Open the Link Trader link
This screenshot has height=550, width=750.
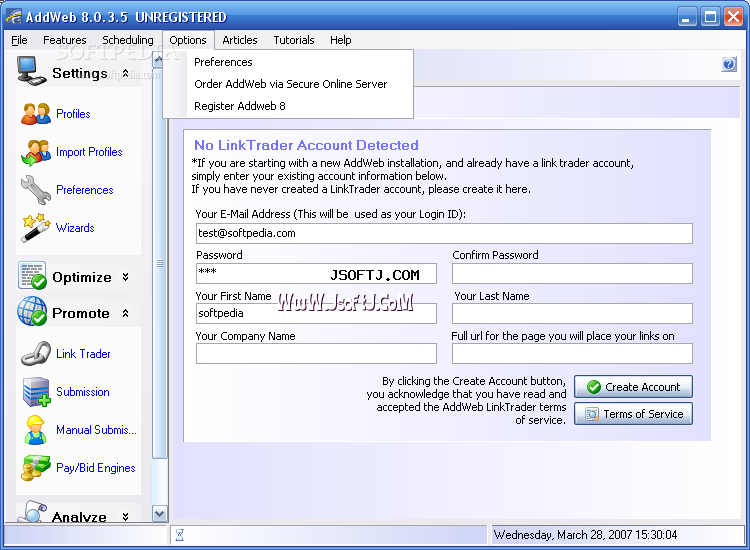tap(83, 354)
